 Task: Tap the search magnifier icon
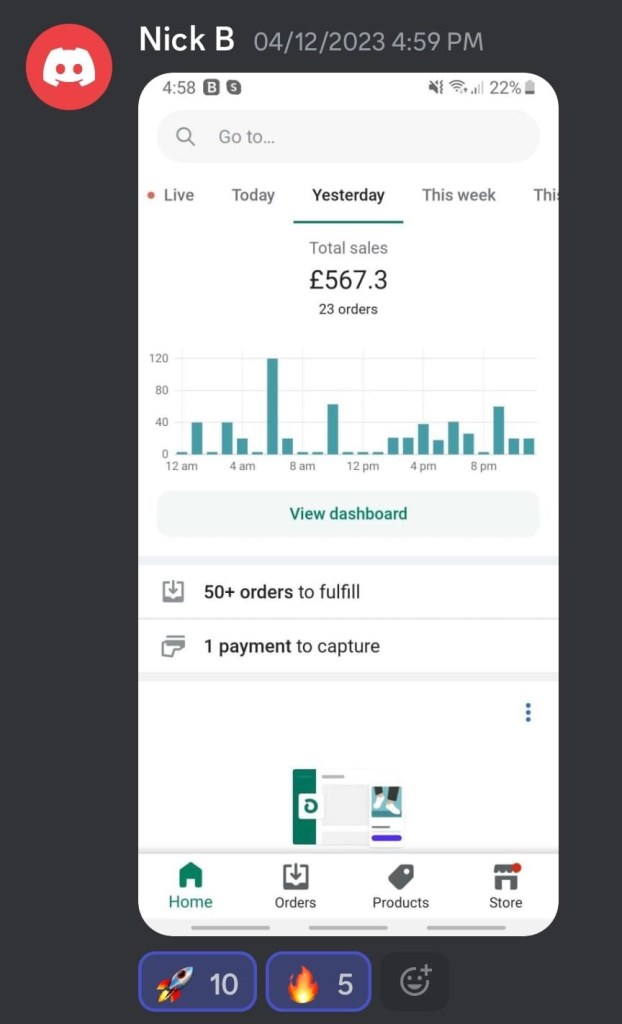(x=185, y=137)
